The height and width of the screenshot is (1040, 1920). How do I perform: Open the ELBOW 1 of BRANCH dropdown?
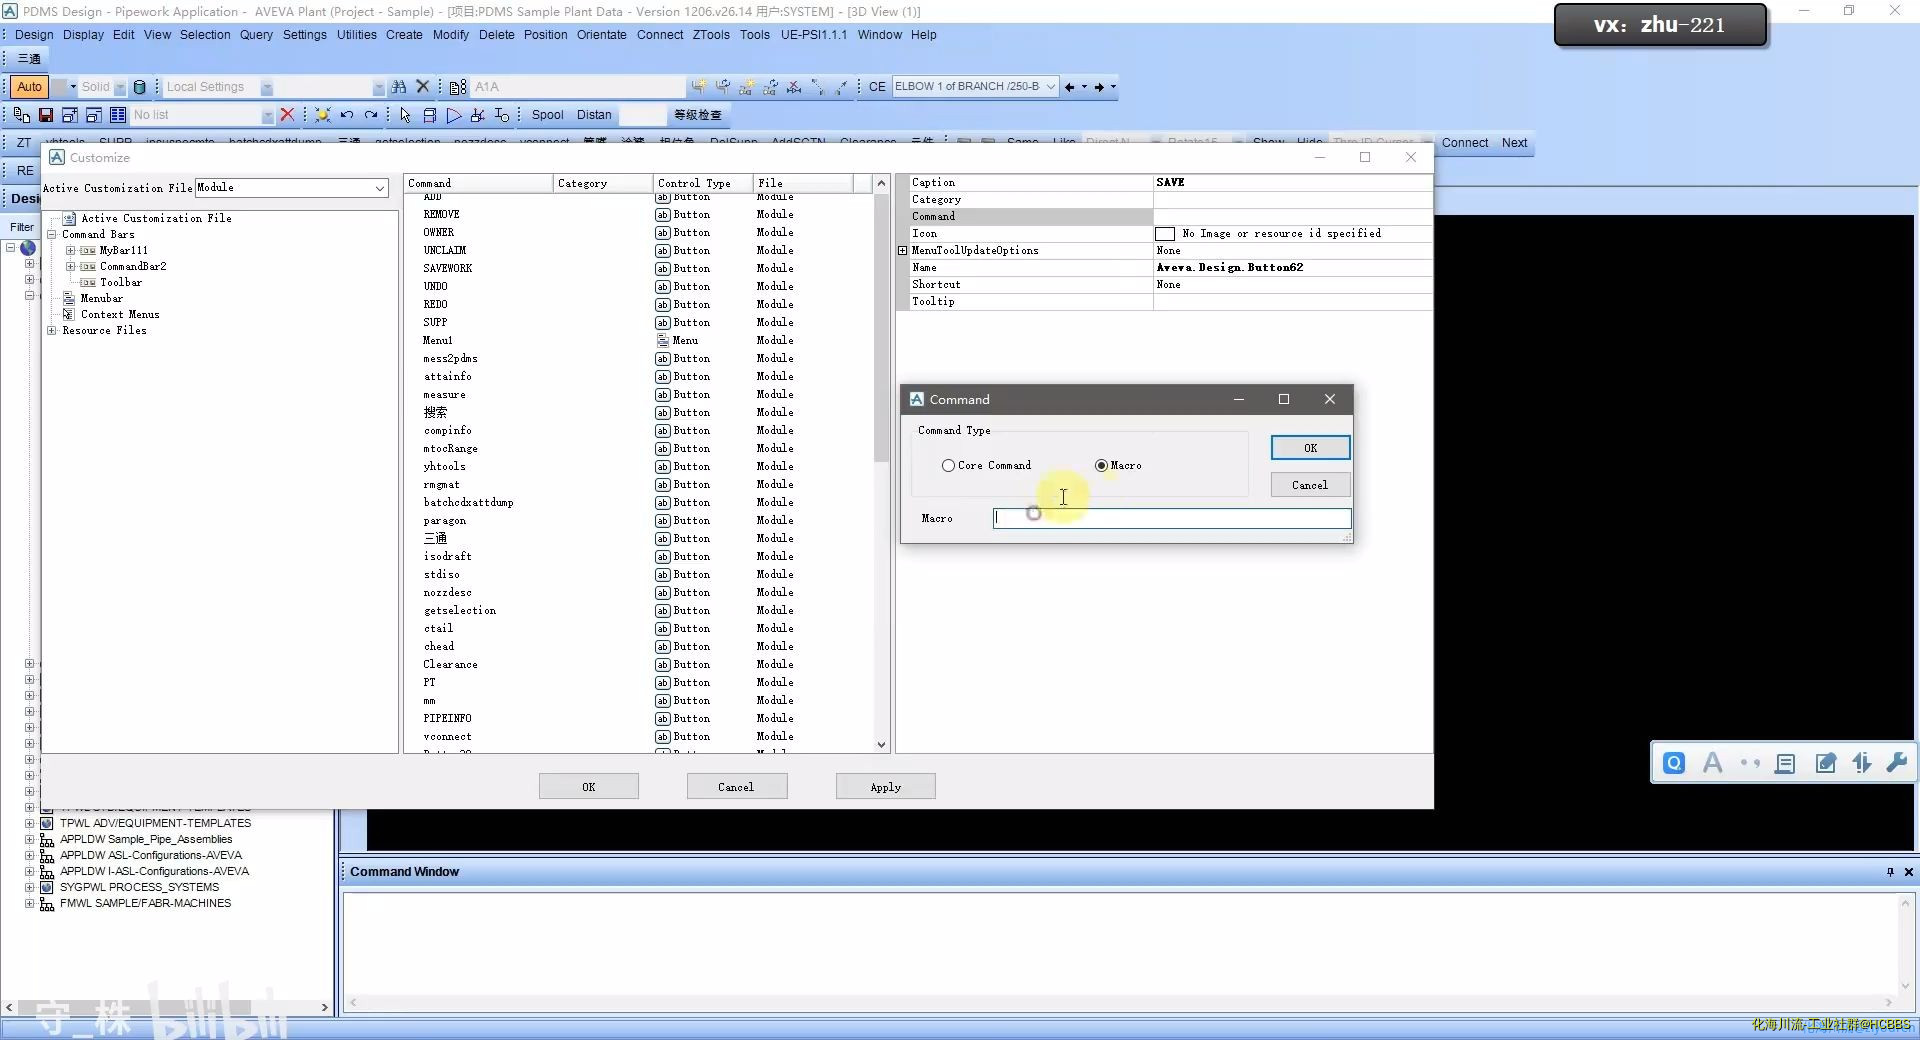(x=1051, y=87)
